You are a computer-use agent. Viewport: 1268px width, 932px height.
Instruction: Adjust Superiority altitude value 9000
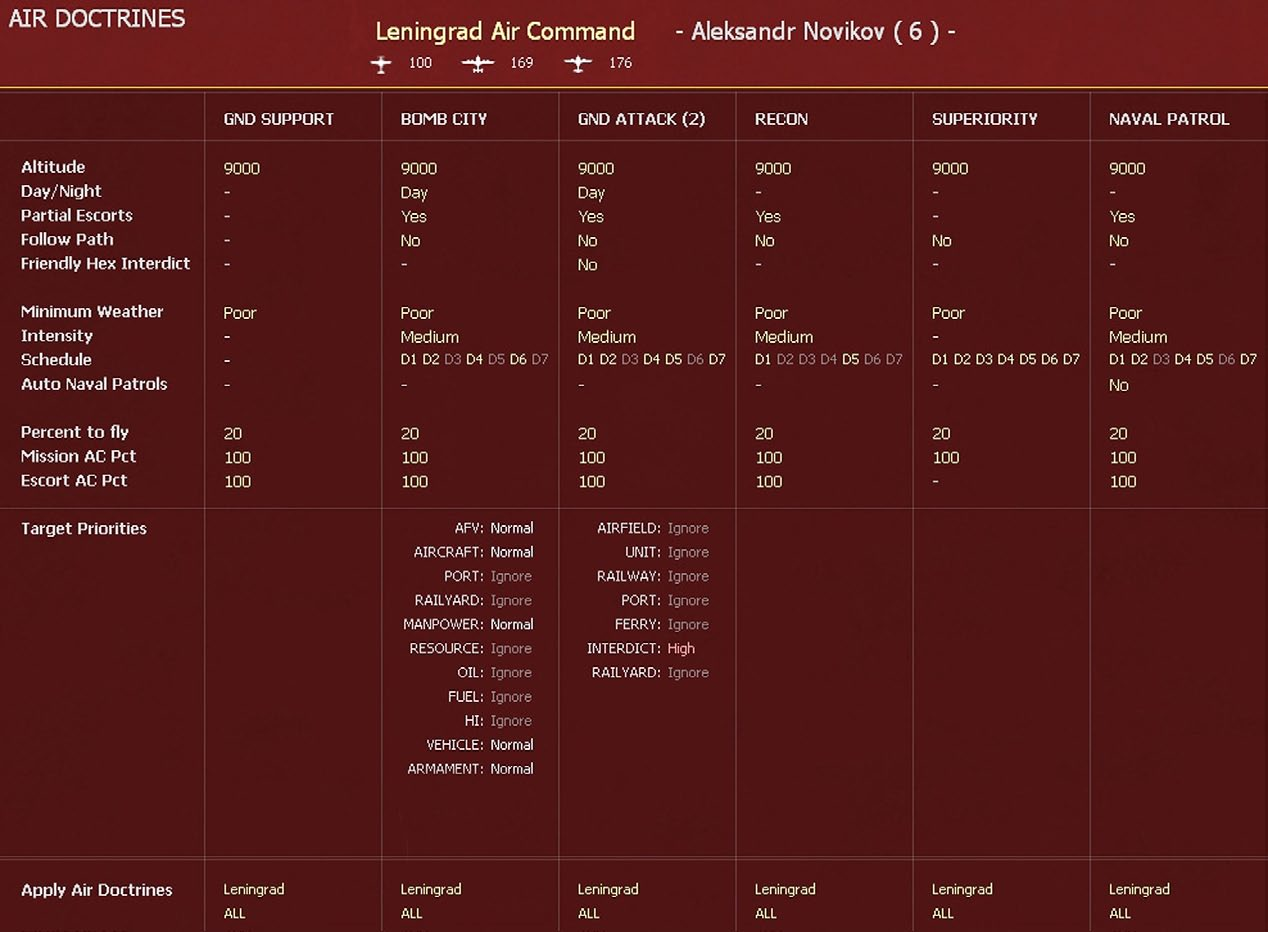(949, 169)
